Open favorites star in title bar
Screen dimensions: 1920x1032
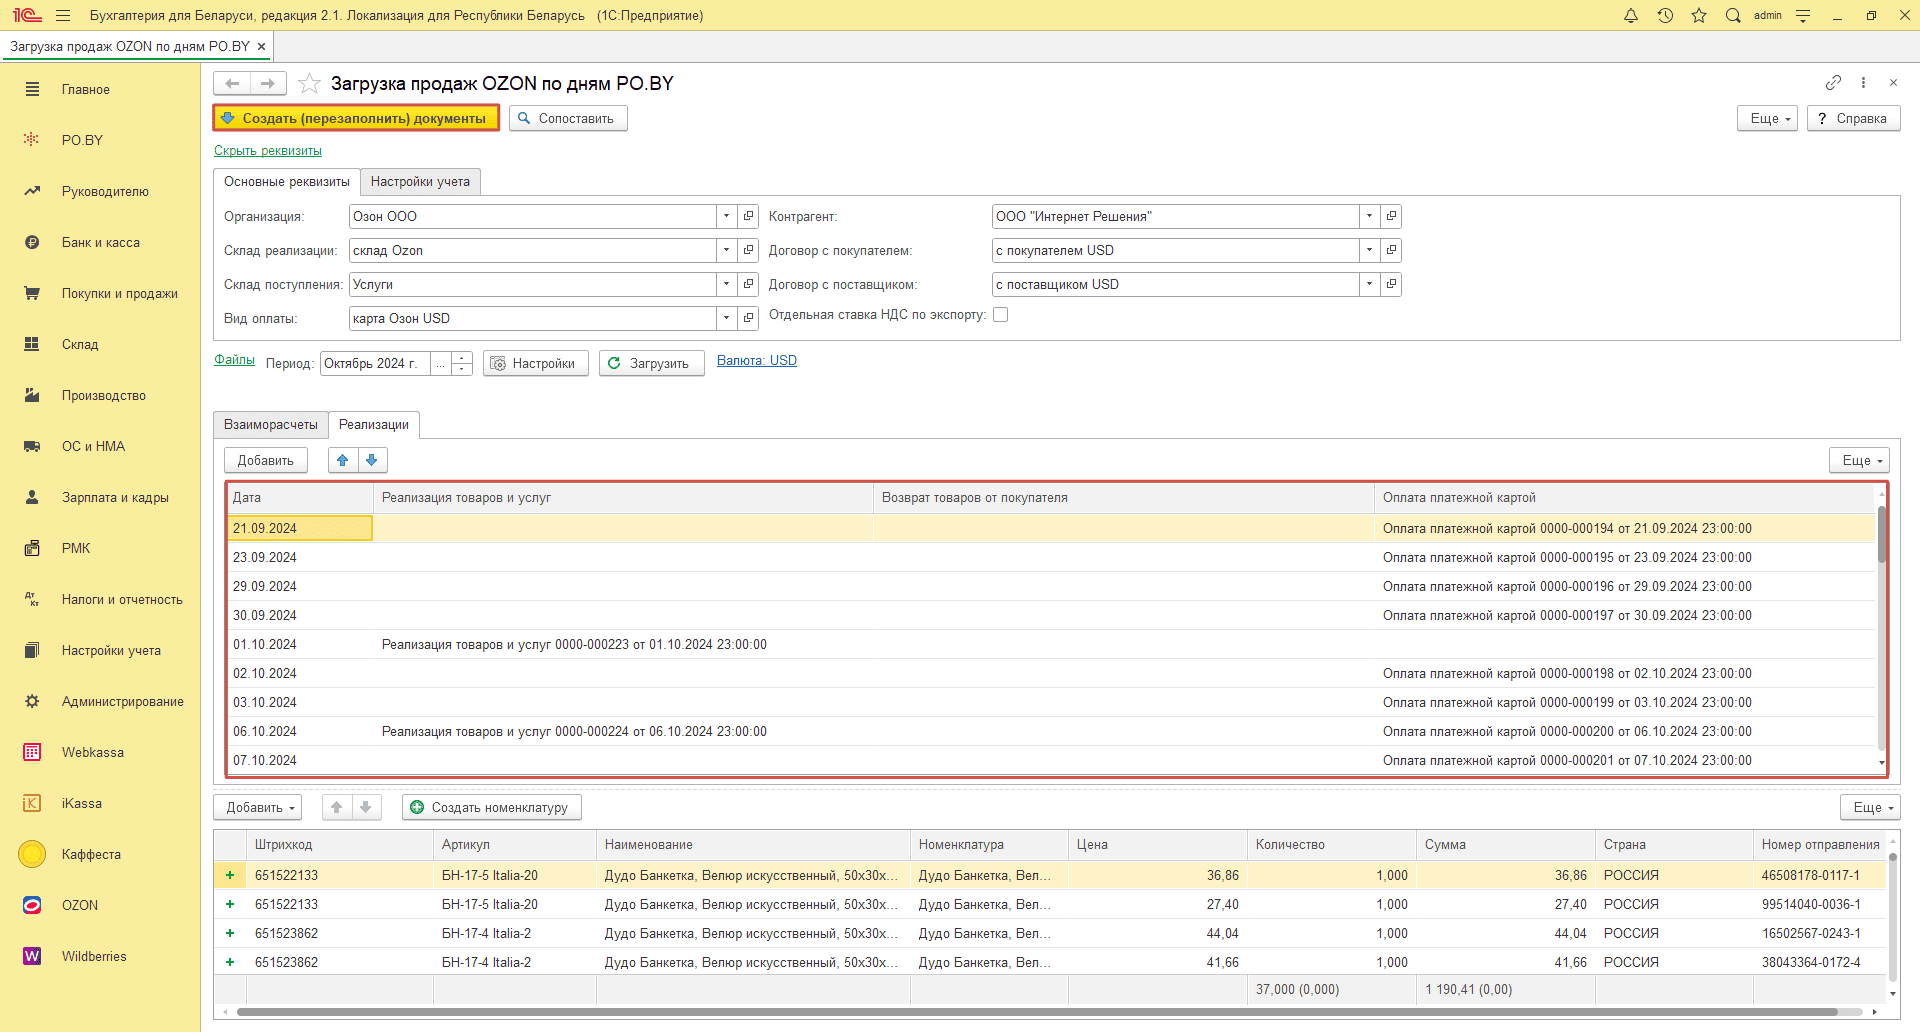pos(1699,16)
